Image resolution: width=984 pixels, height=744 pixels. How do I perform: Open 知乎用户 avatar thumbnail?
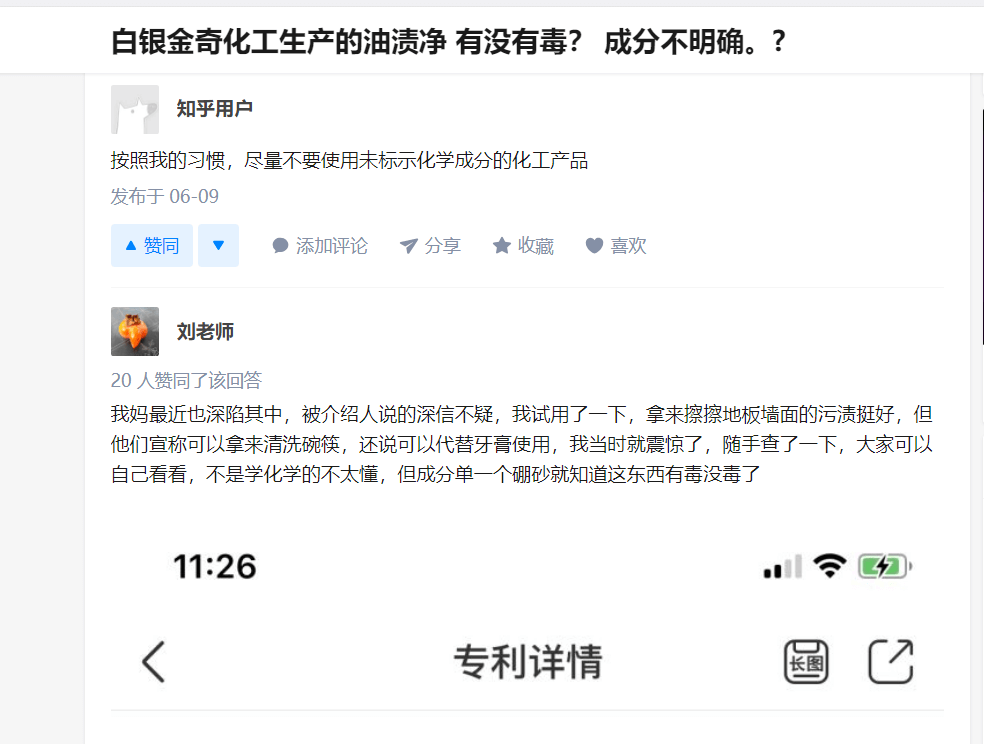pyautogui.click(x=135, y=109)
